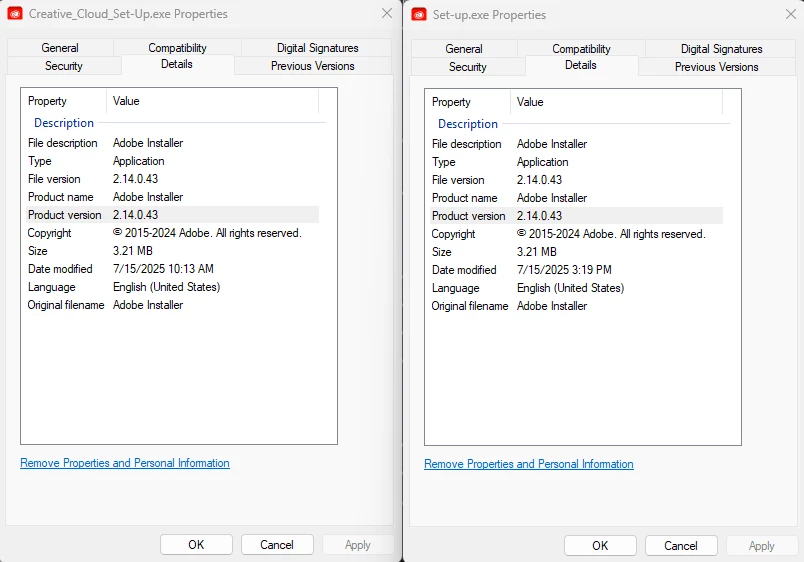Select Details tab in Set-up.exe Properties
Screen dimensions: 804x562
[581, 65]
